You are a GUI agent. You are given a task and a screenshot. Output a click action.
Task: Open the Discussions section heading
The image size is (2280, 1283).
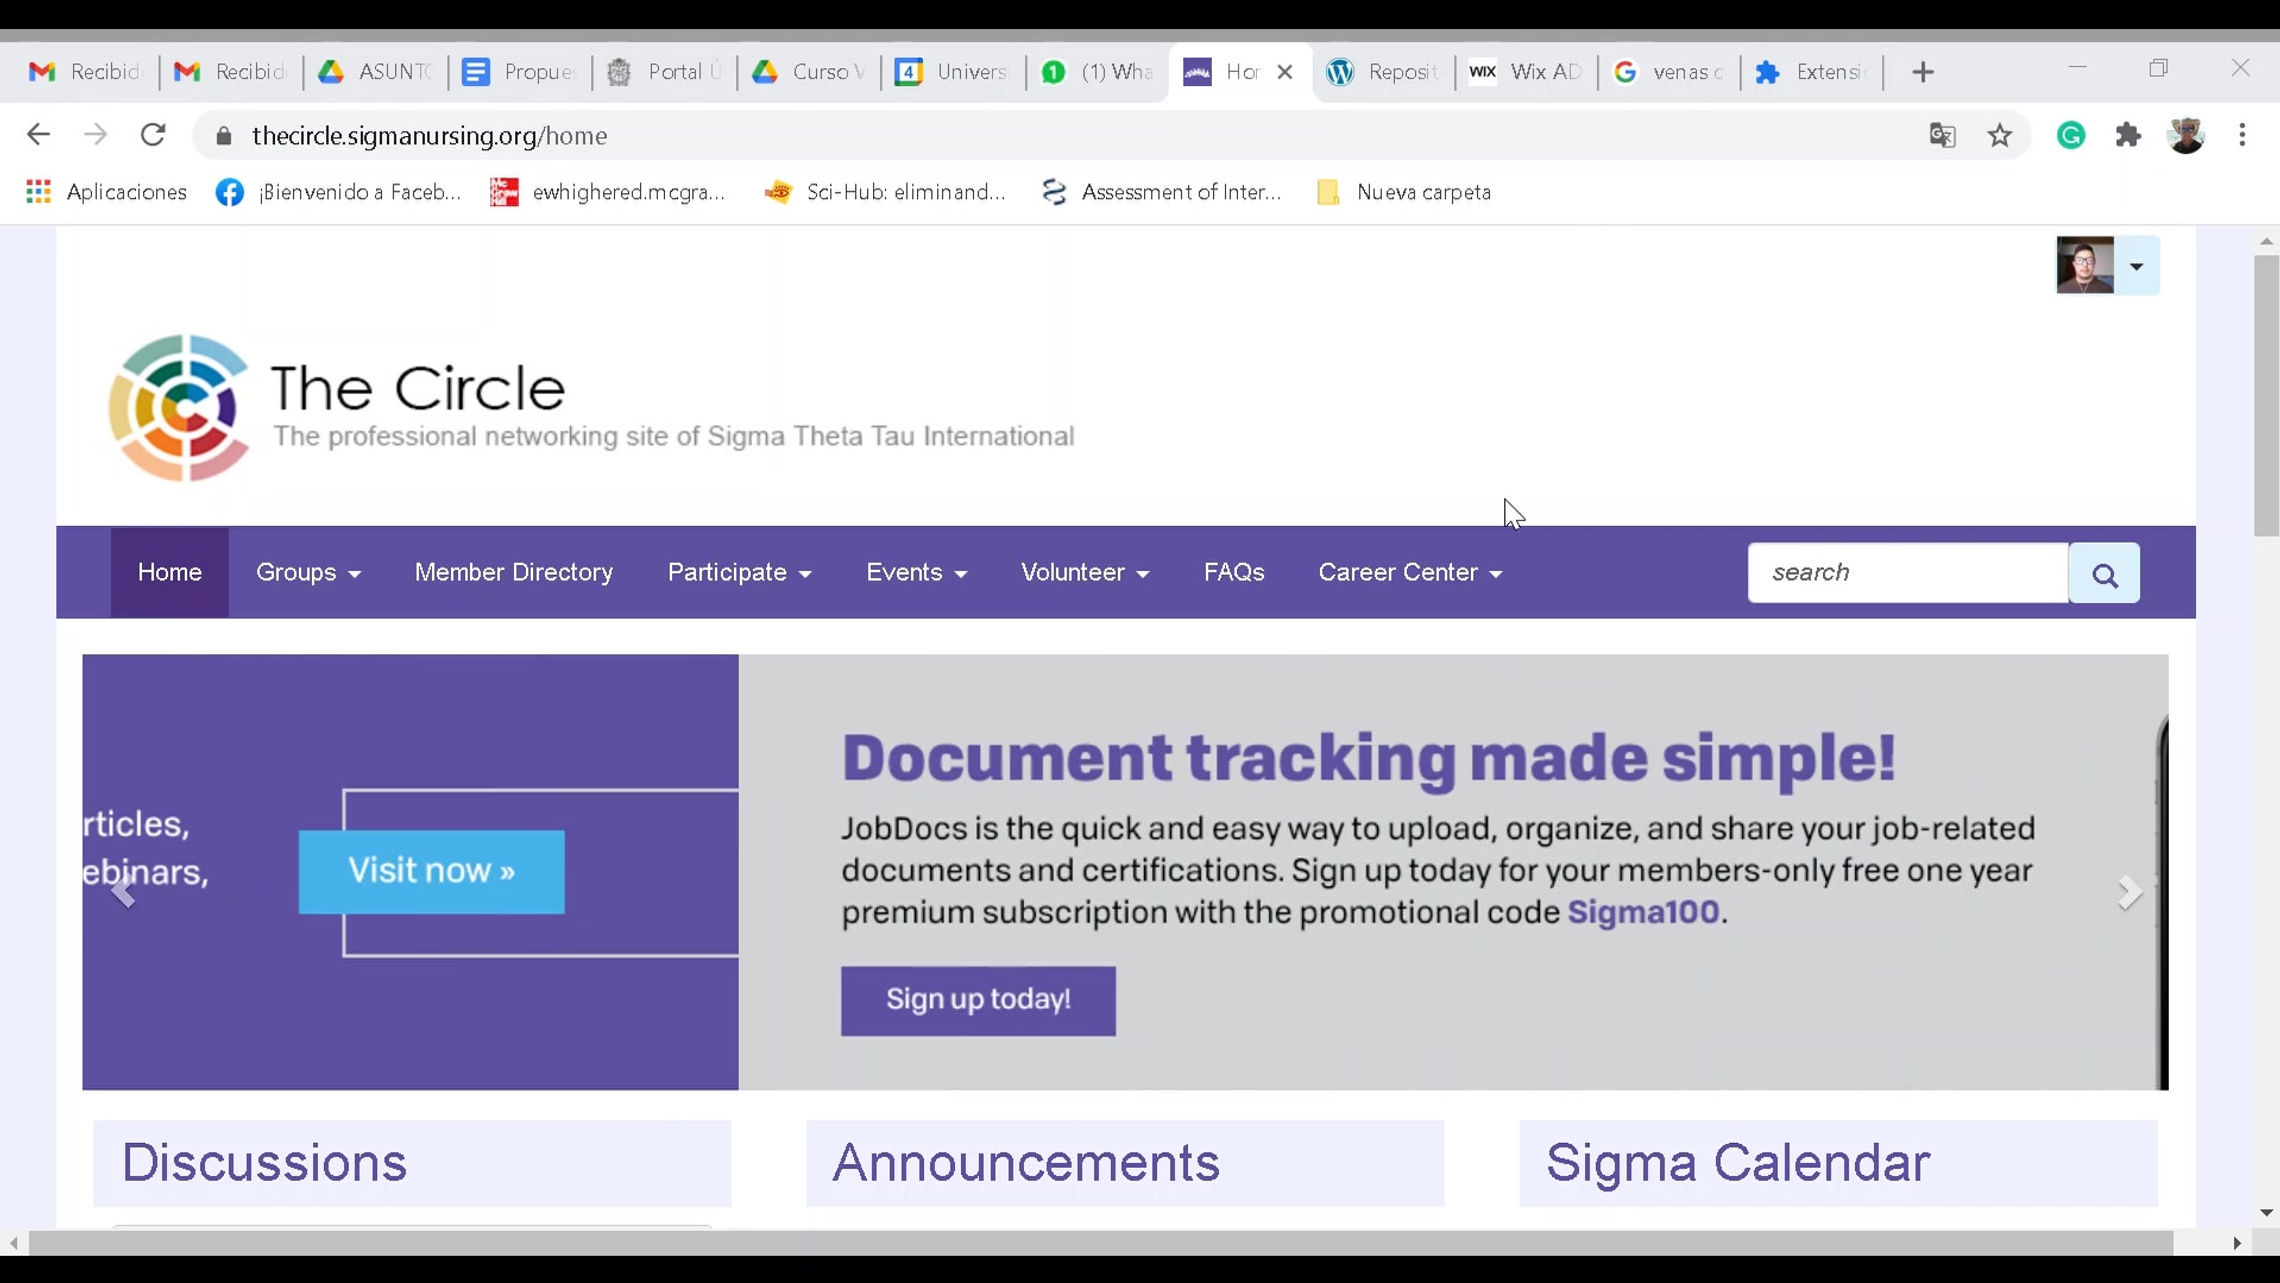264,1162
